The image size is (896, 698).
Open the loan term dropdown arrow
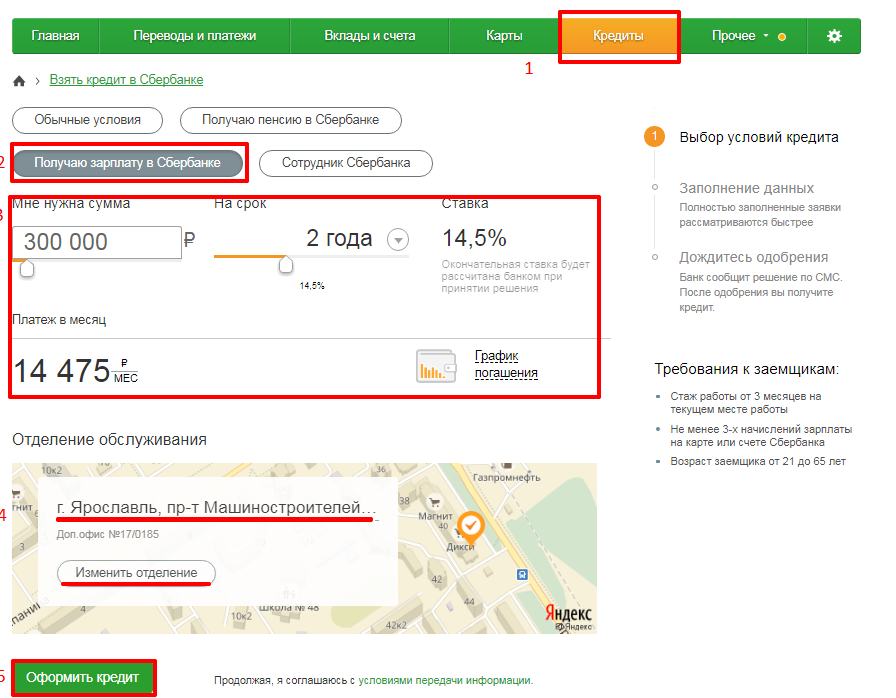[398, 239]
